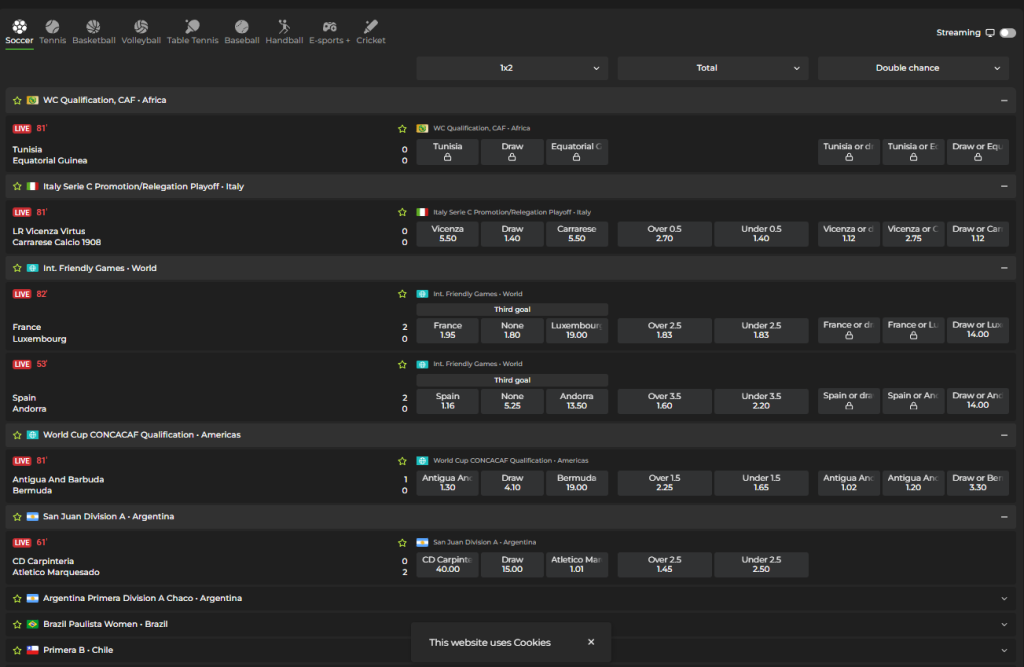This screenshot has width=1024, height=667.
Task: Select the Soccer sport icon
Action: [19, 28]
